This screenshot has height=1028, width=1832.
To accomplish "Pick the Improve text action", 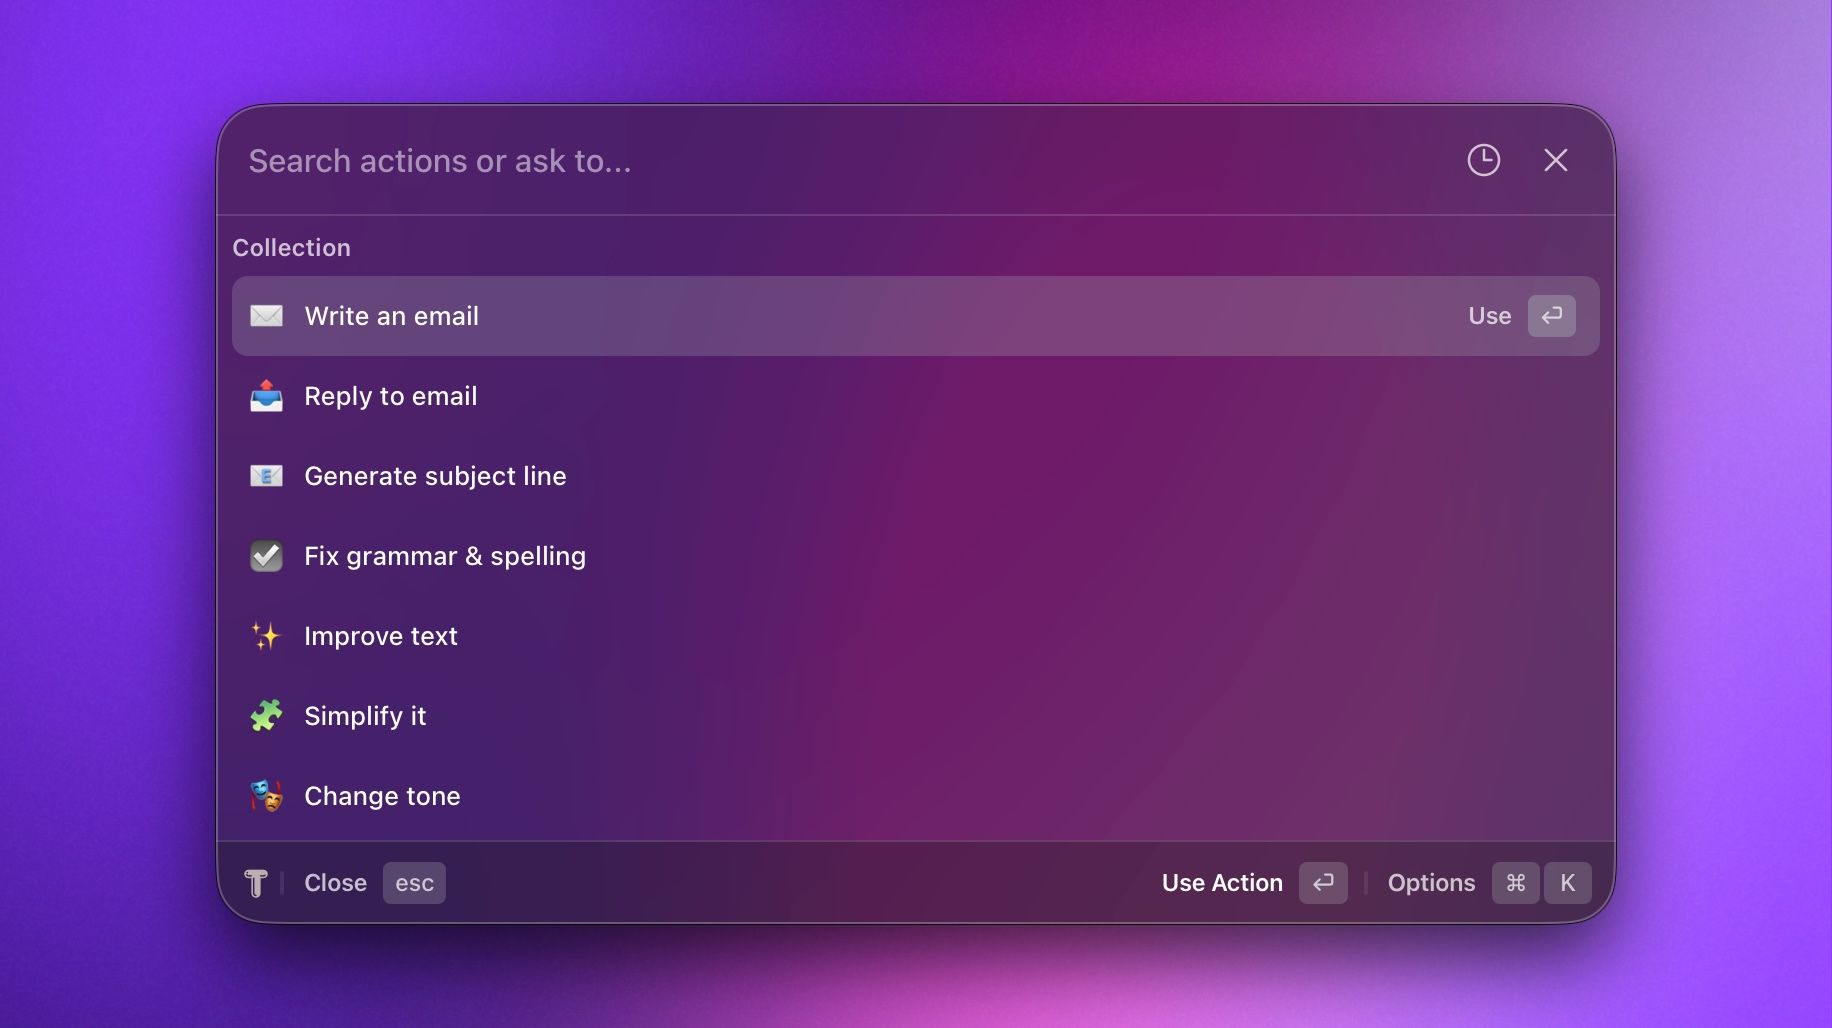I will pos(380,636).
